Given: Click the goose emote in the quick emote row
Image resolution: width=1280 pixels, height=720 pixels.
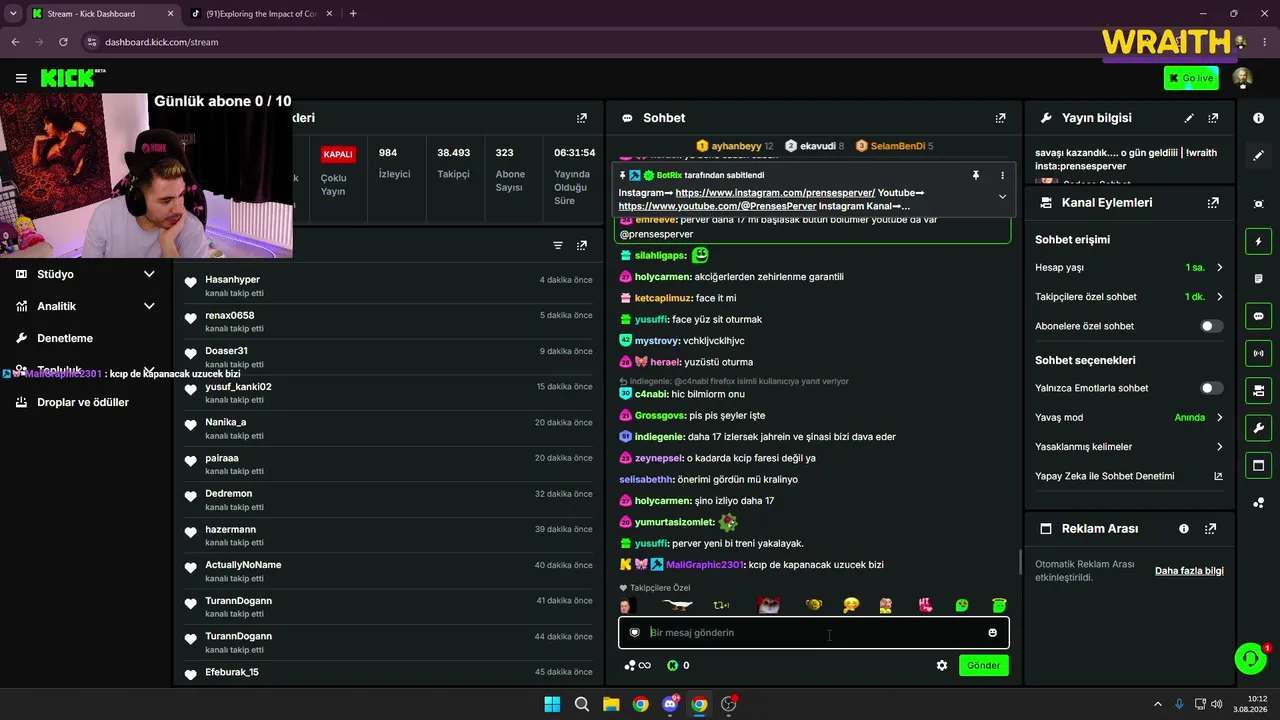Looking at the screenshot, I should [x=677, y=605].
